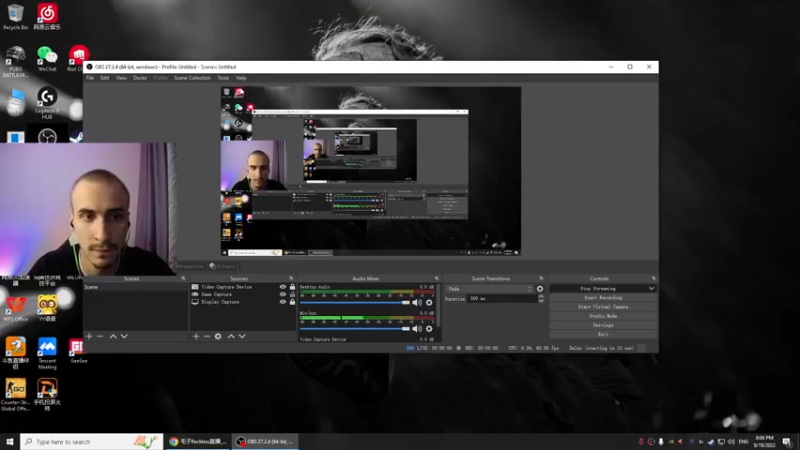Open the Help menu in OBS
This screenshot has height=450, width=800.
(x=241, y=78)
